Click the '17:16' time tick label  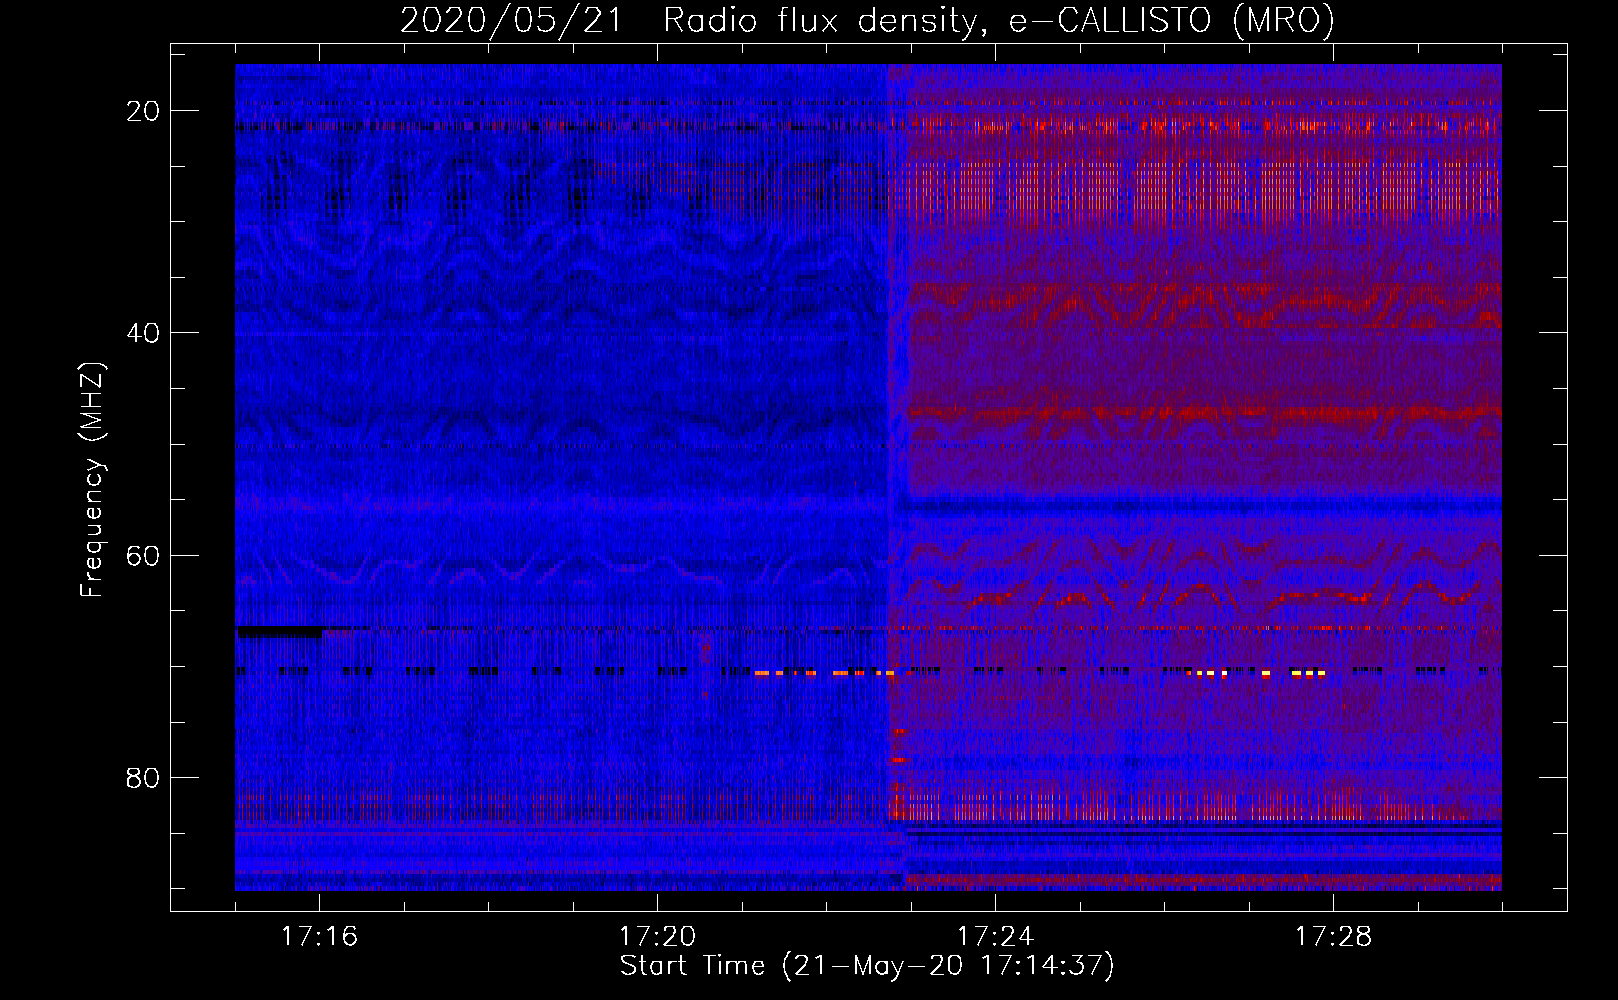coord(319,936)
